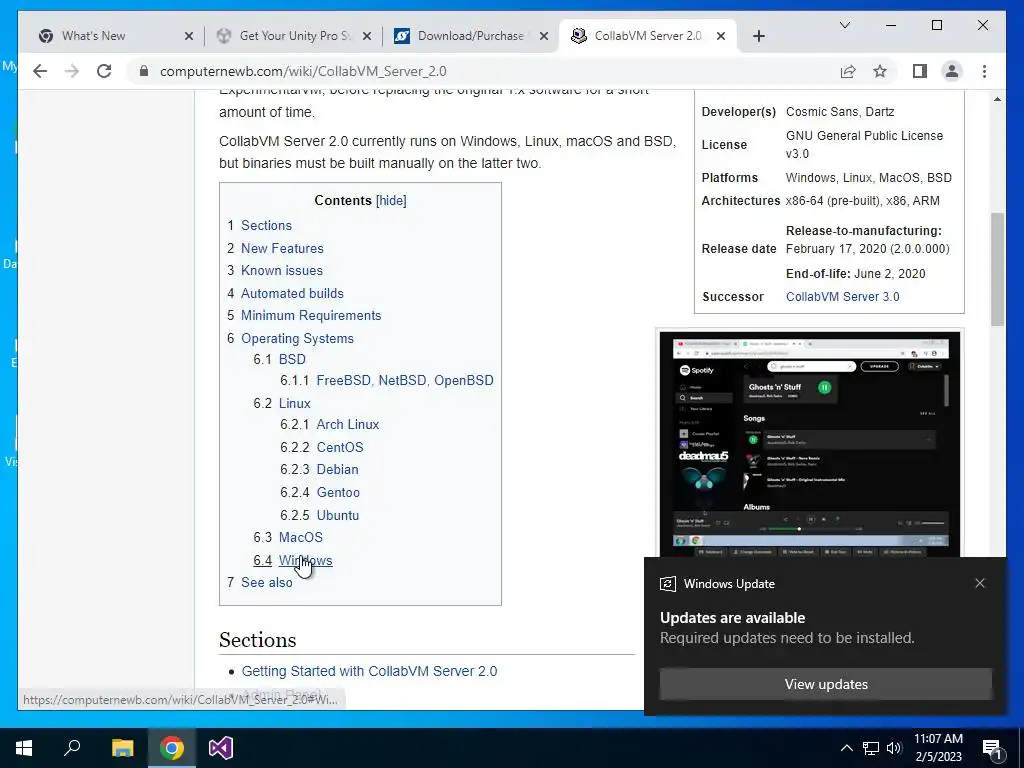This screenshot has height=768, width=1024.
Task: Open taskbar search
Action: coord(72,748)
